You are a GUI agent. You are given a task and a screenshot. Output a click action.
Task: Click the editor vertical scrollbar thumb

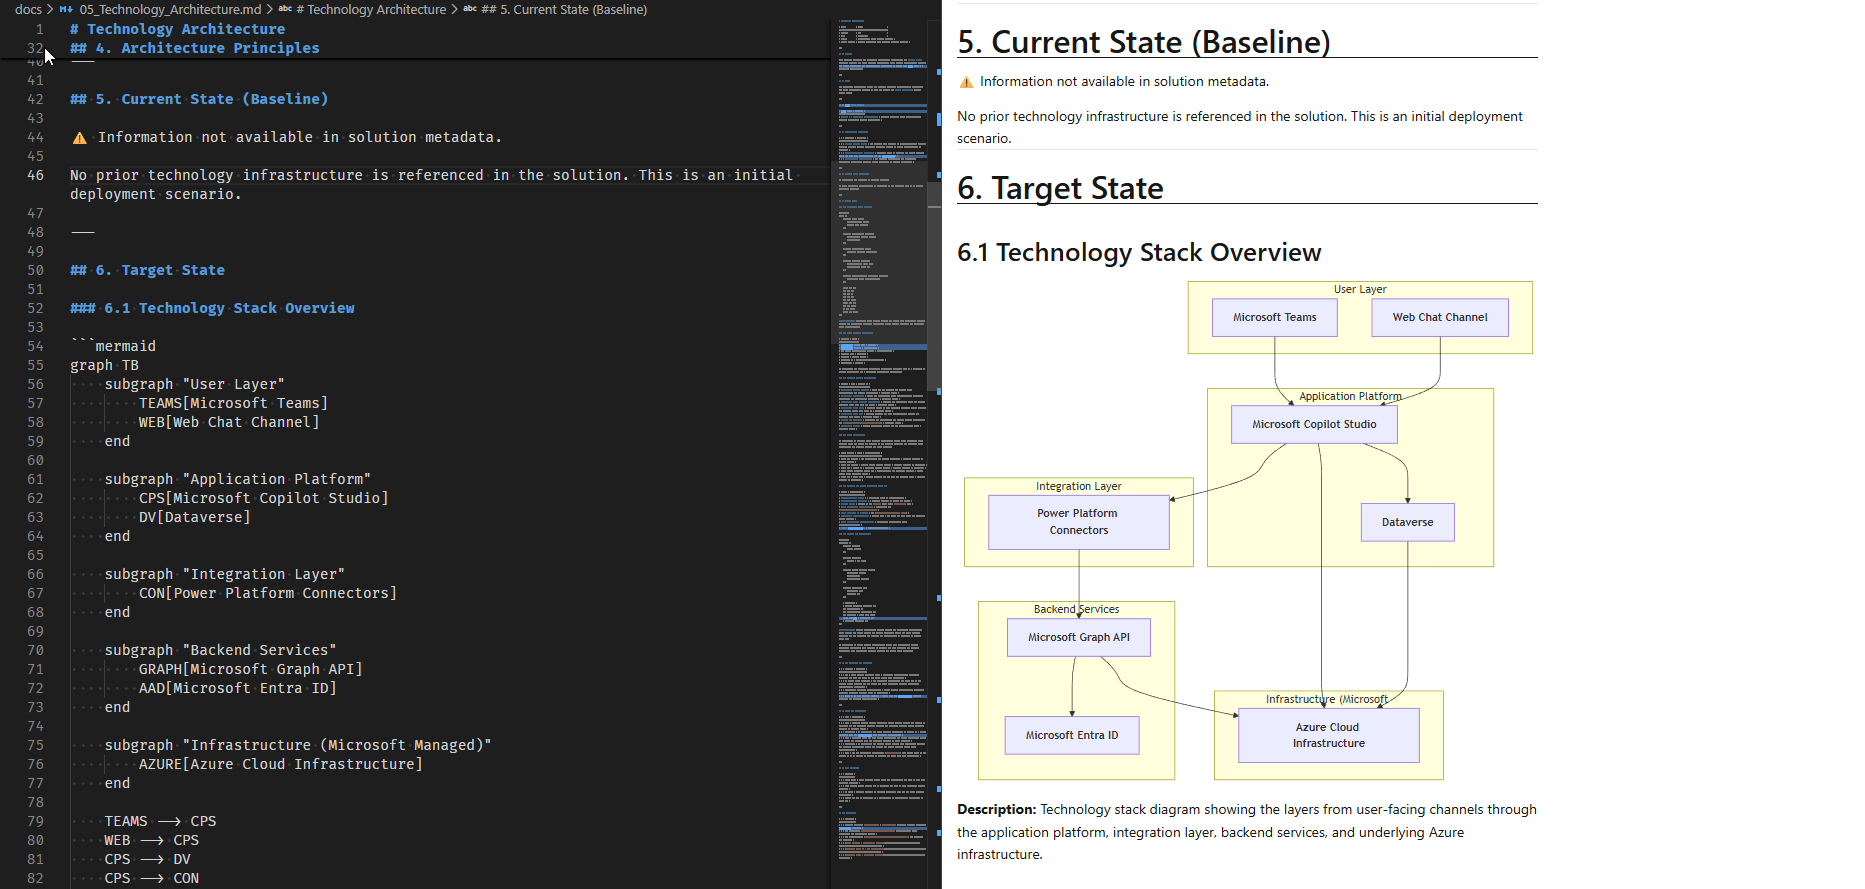(935, 285)
